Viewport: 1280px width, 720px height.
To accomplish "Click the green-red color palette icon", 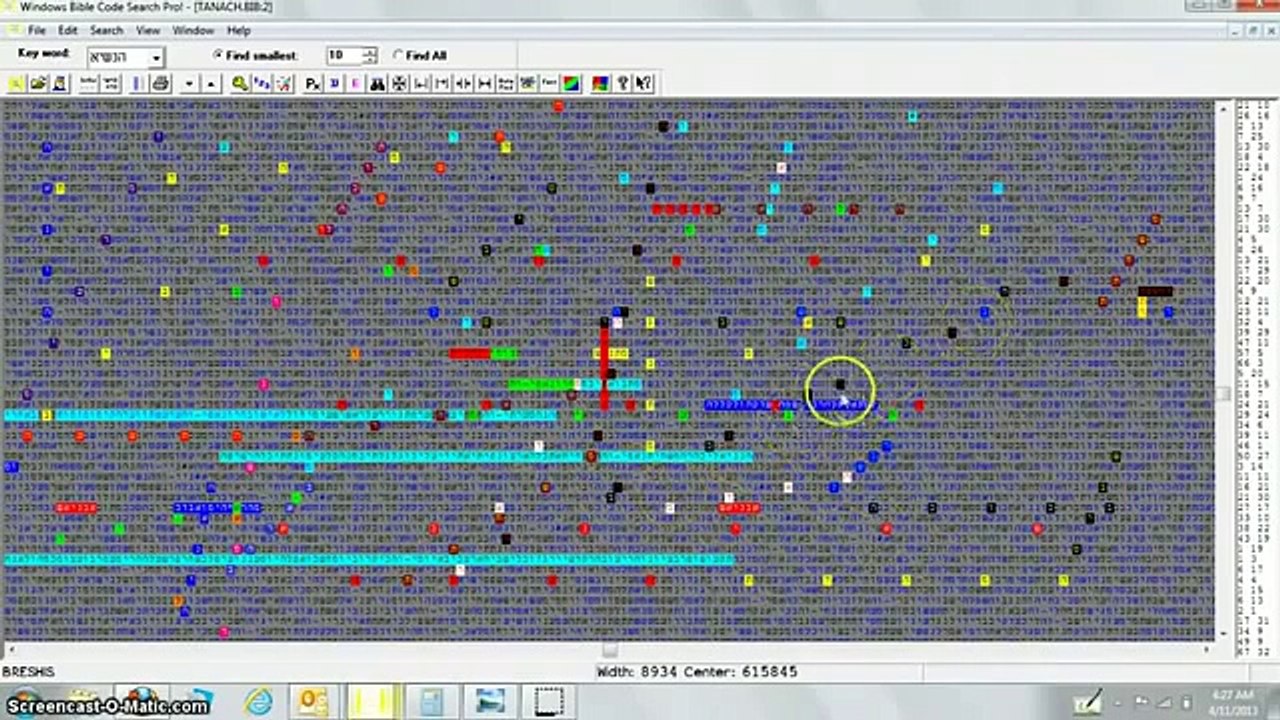I will 571,84.
